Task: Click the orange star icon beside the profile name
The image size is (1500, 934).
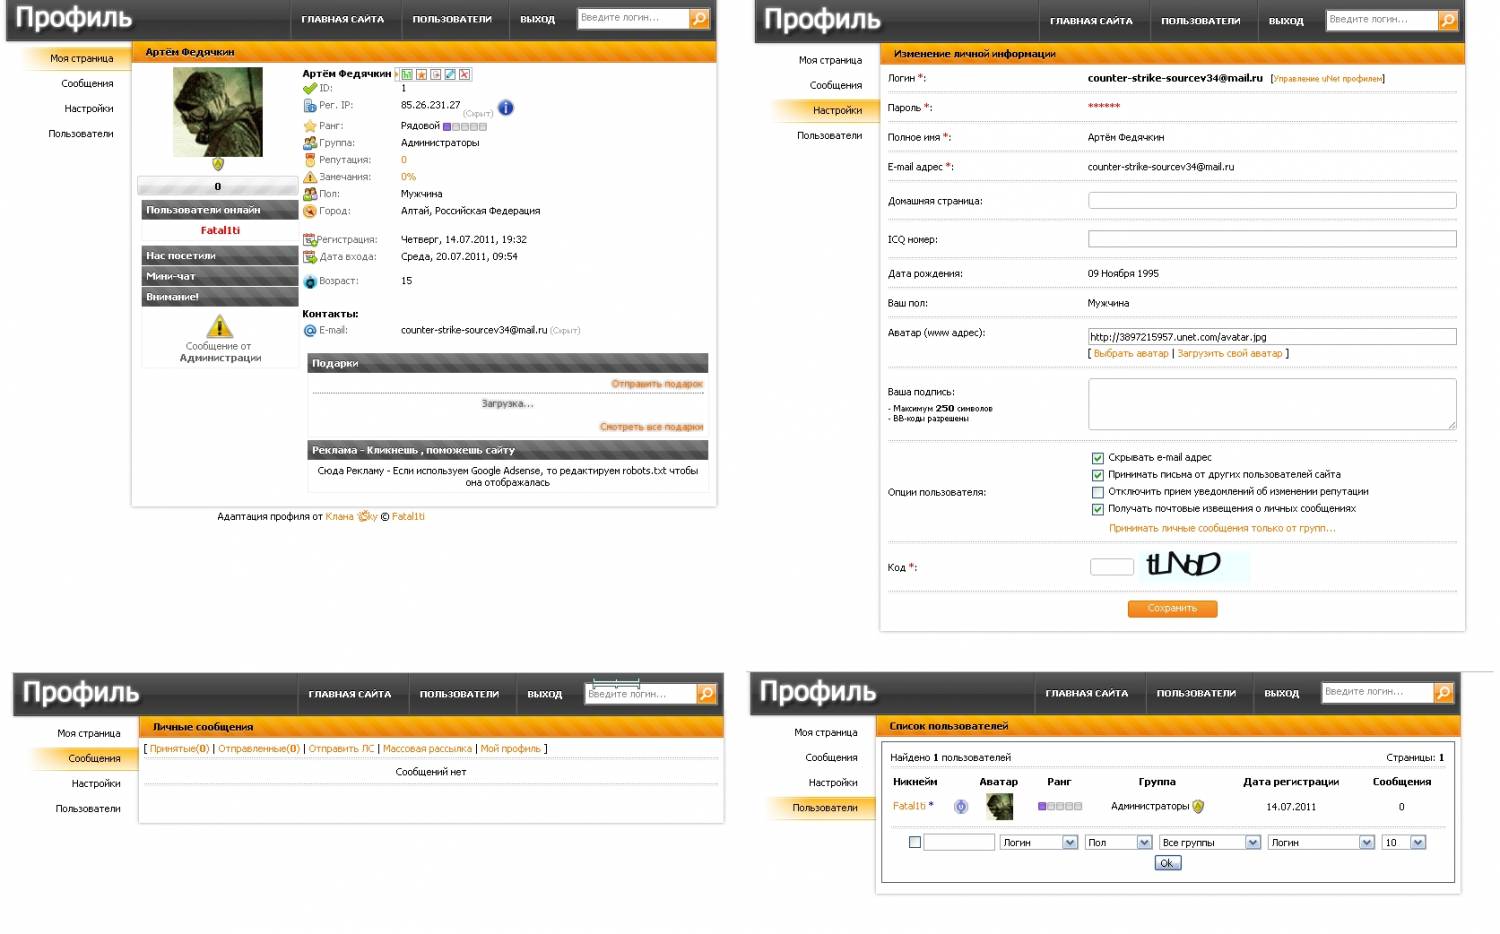Action: click(x=422, y=74)
